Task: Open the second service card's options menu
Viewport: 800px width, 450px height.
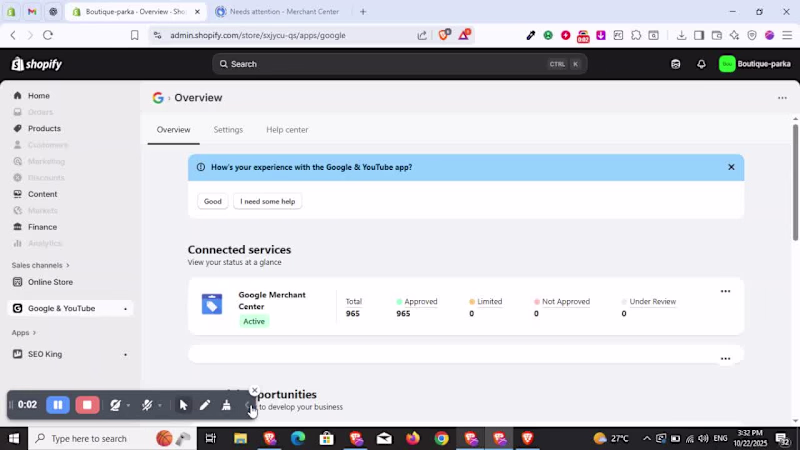Action: [x=725, y=359]
